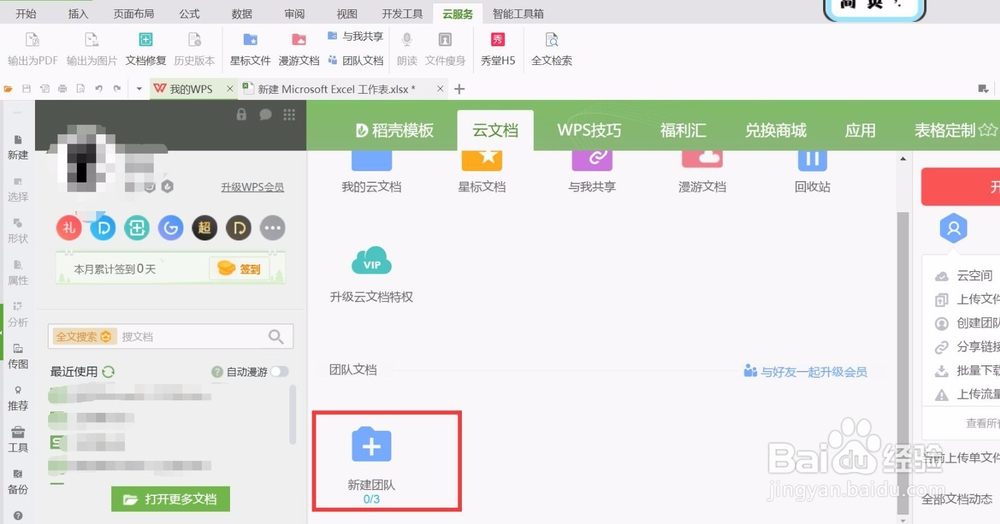Click the 文件瘦身 icon
1000x524 pixels.
pyautogui.click(x=445, y=40)
